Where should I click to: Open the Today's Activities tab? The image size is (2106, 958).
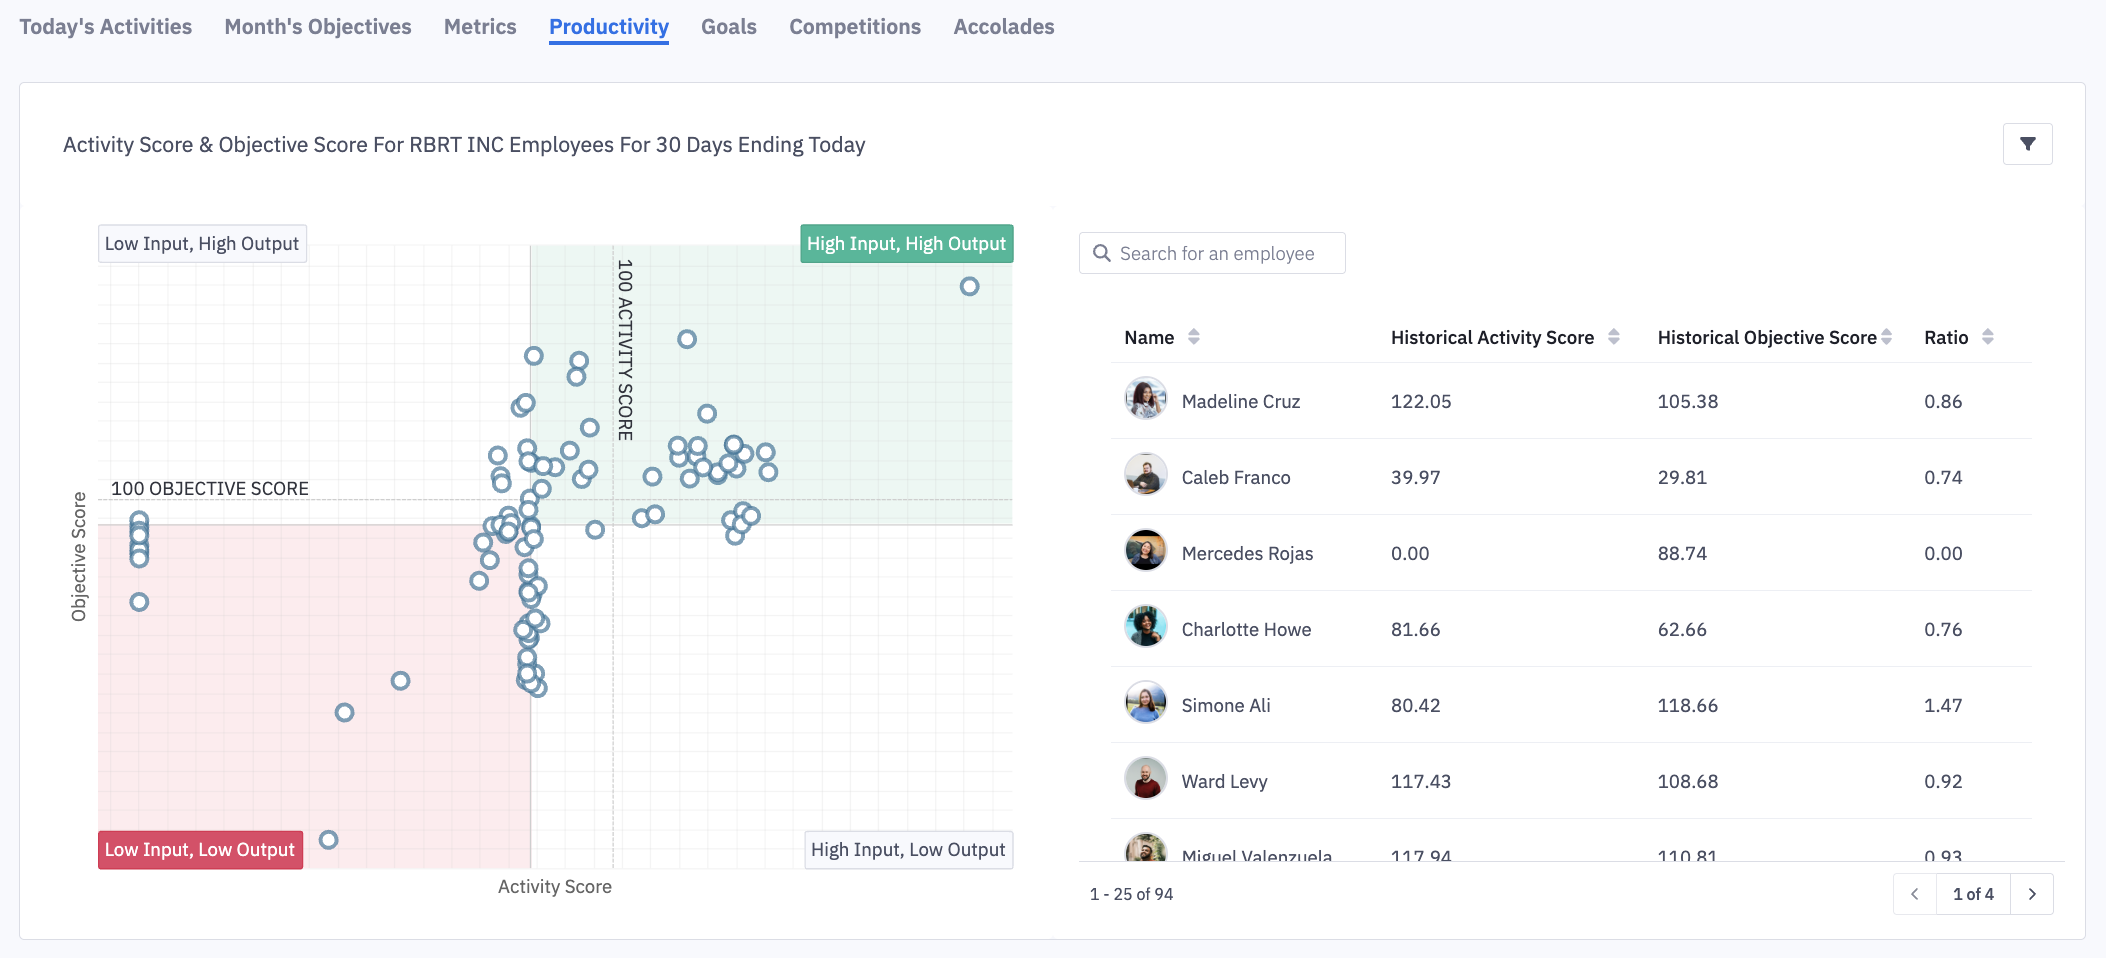tap(105, 27)
